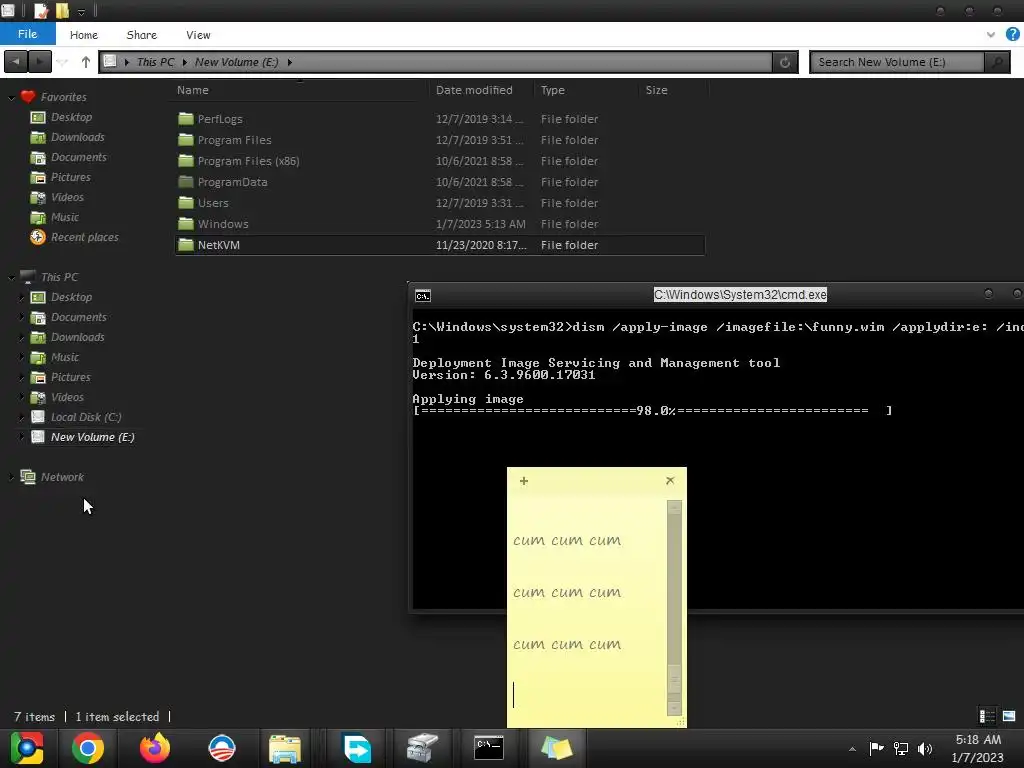
Task: Switch to the Home ribbon tab
Action: [84, 35]
